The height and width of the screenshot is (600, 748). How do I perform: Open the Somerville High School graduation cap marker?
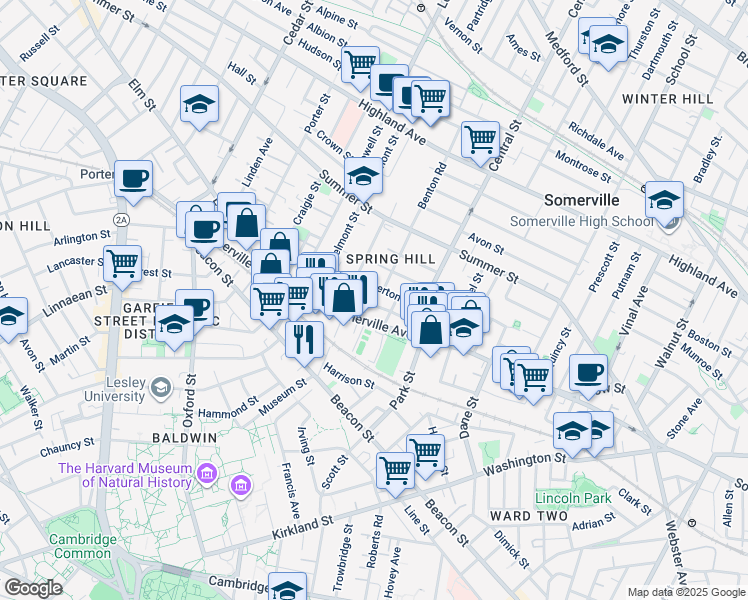(664, 201)
